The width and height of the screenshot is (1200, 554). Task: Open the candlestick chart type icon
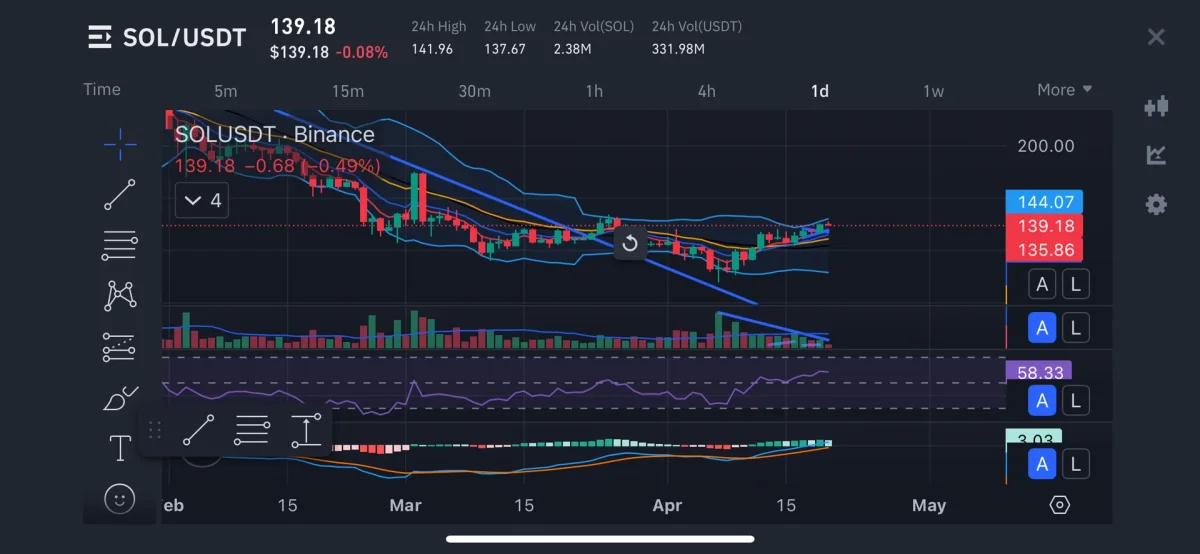pos(1156,106)
